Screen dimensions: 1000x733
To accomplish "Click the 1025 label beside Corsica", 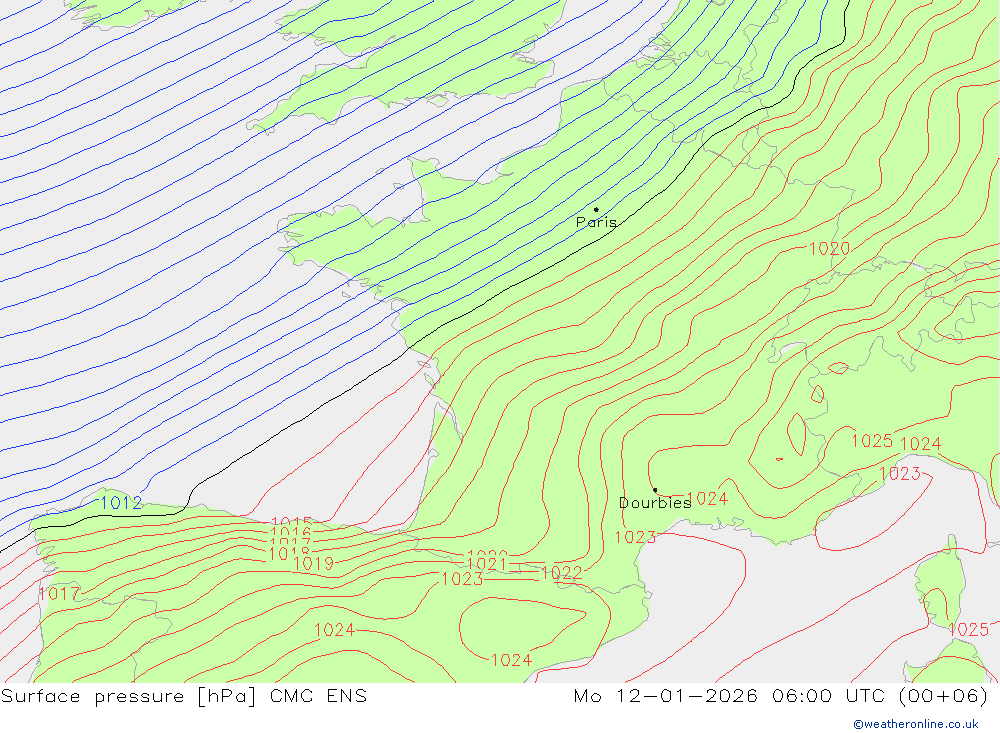I will click(968, 630).
